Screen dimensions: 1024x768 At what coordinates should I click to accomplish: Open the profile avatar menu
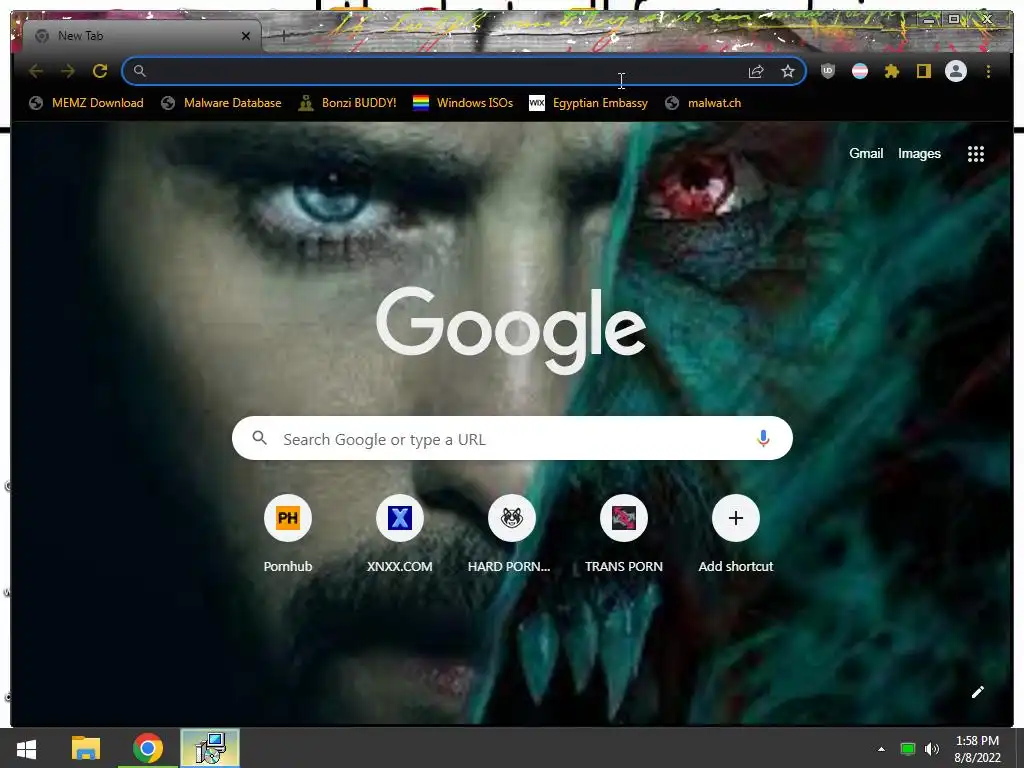(956, 71)
